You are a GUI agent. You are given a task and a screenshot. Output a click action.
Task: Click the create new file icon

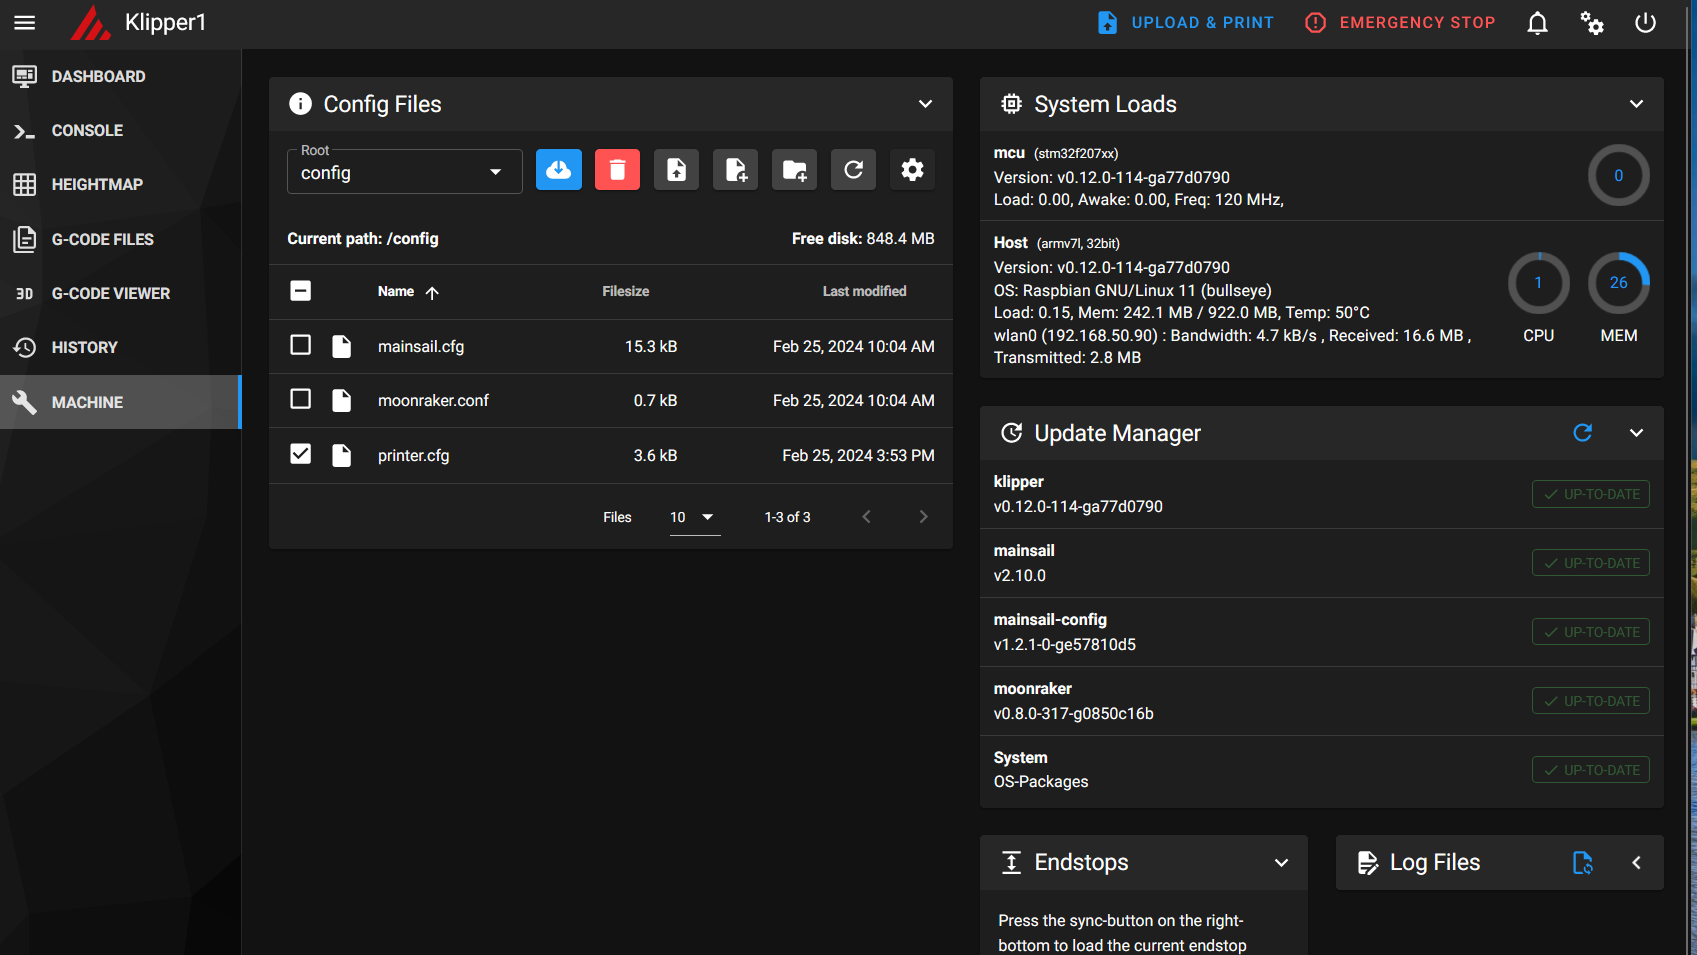[x=735, y=170]
